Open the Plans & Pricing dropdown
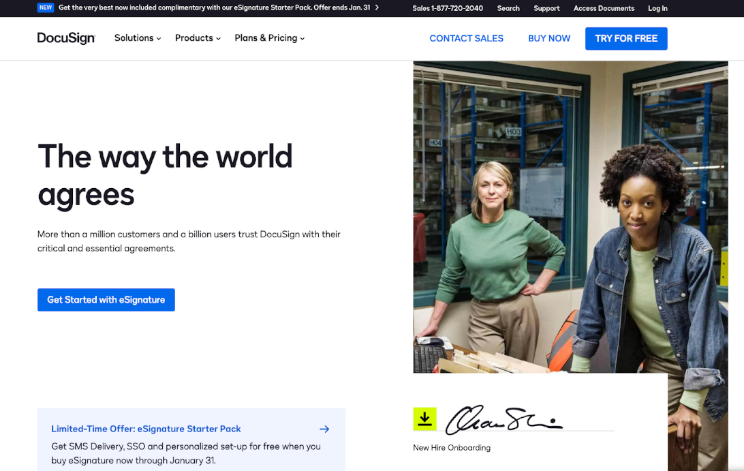744x471 pixels. point(270,38)
